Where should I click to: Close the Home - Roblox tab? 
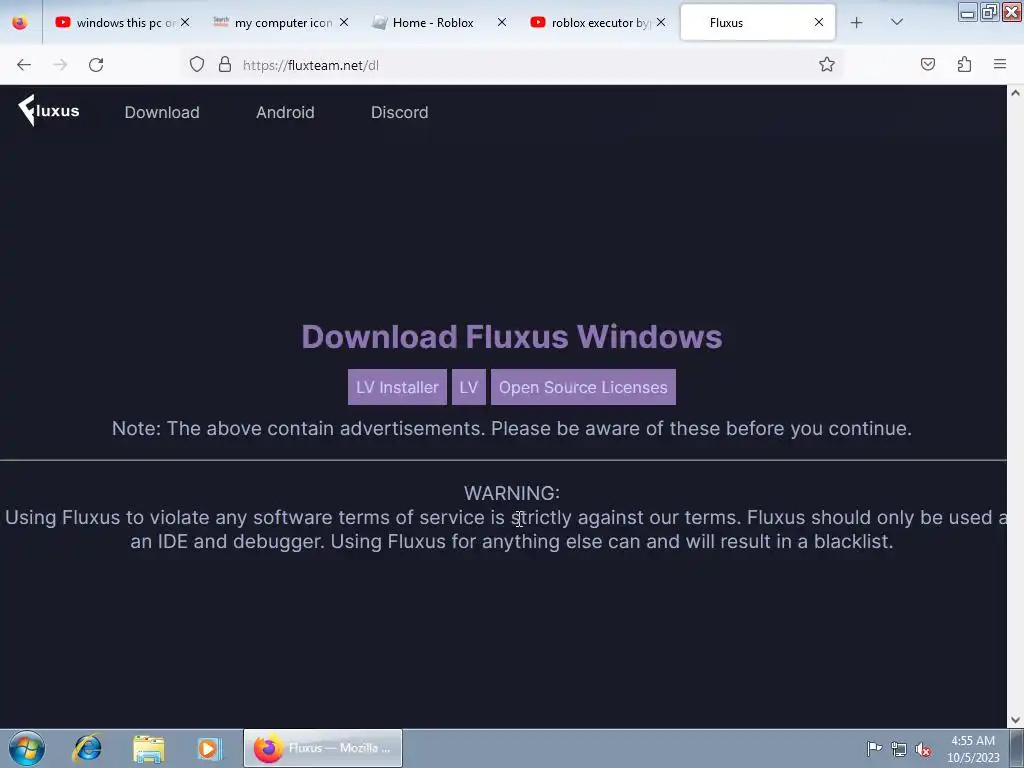(x=502, y=22)
